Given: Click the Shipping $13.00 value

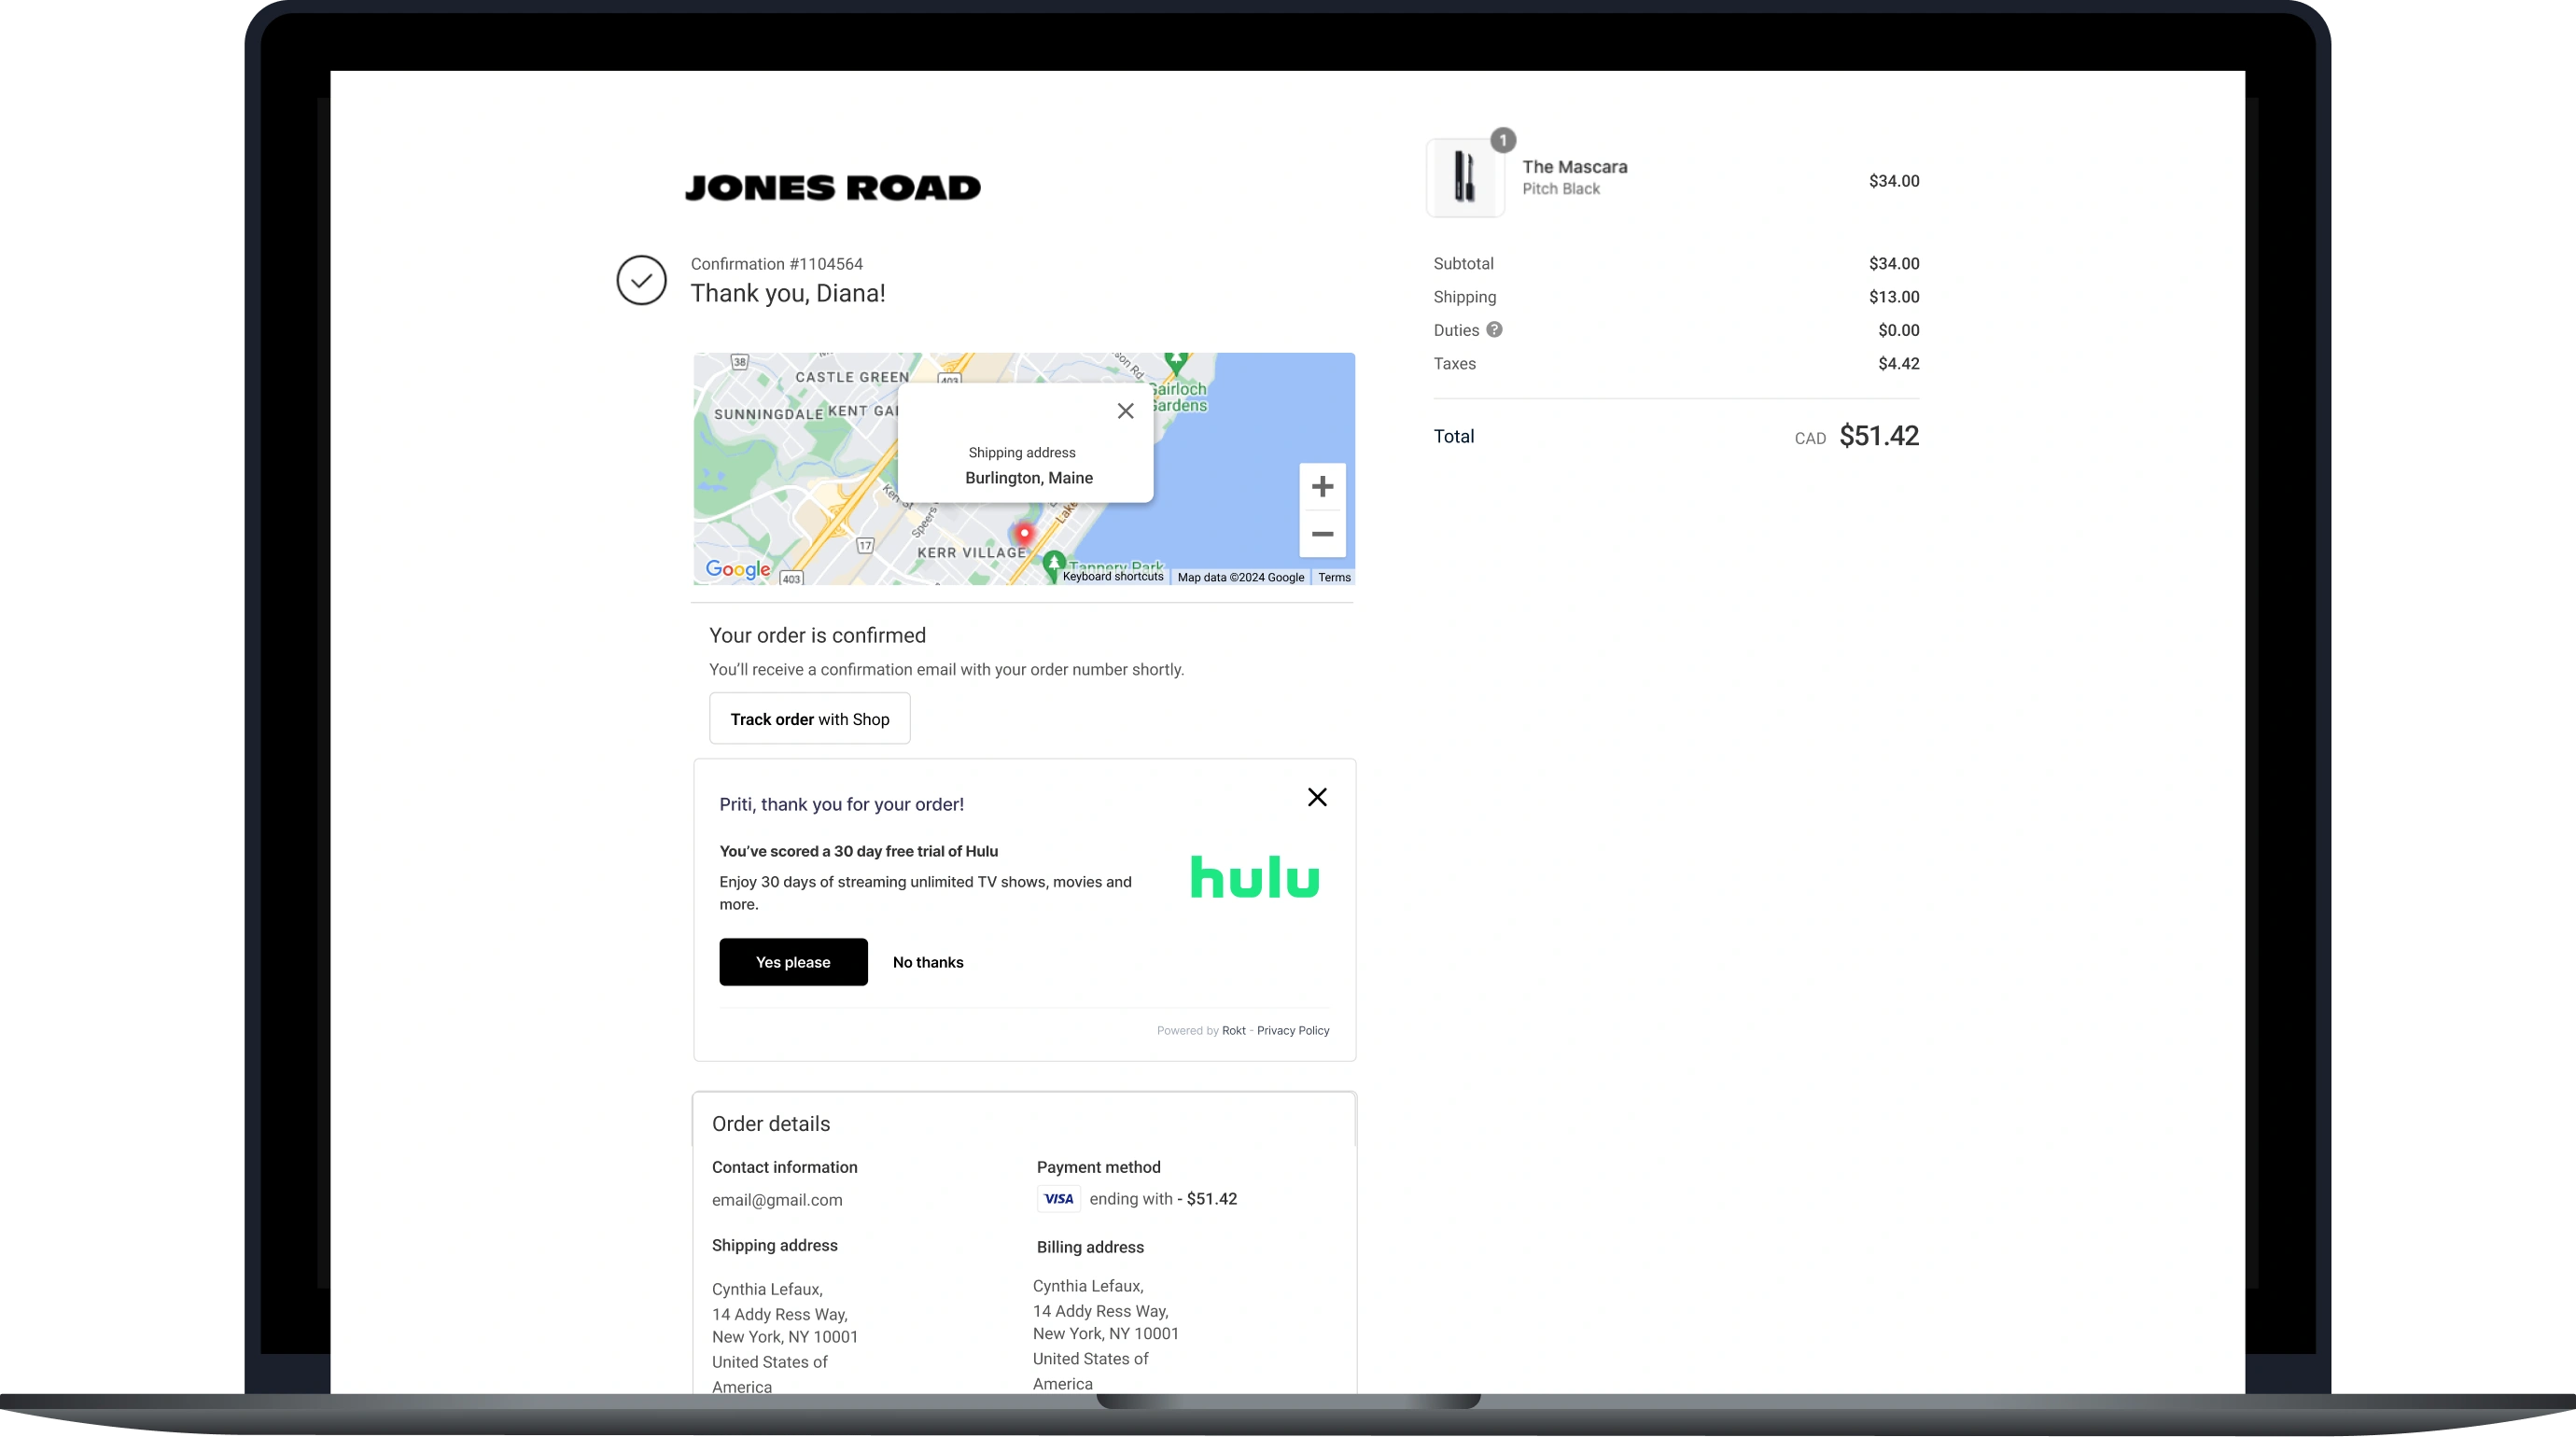Looking at the screenshot, I should pos(1893,297).
